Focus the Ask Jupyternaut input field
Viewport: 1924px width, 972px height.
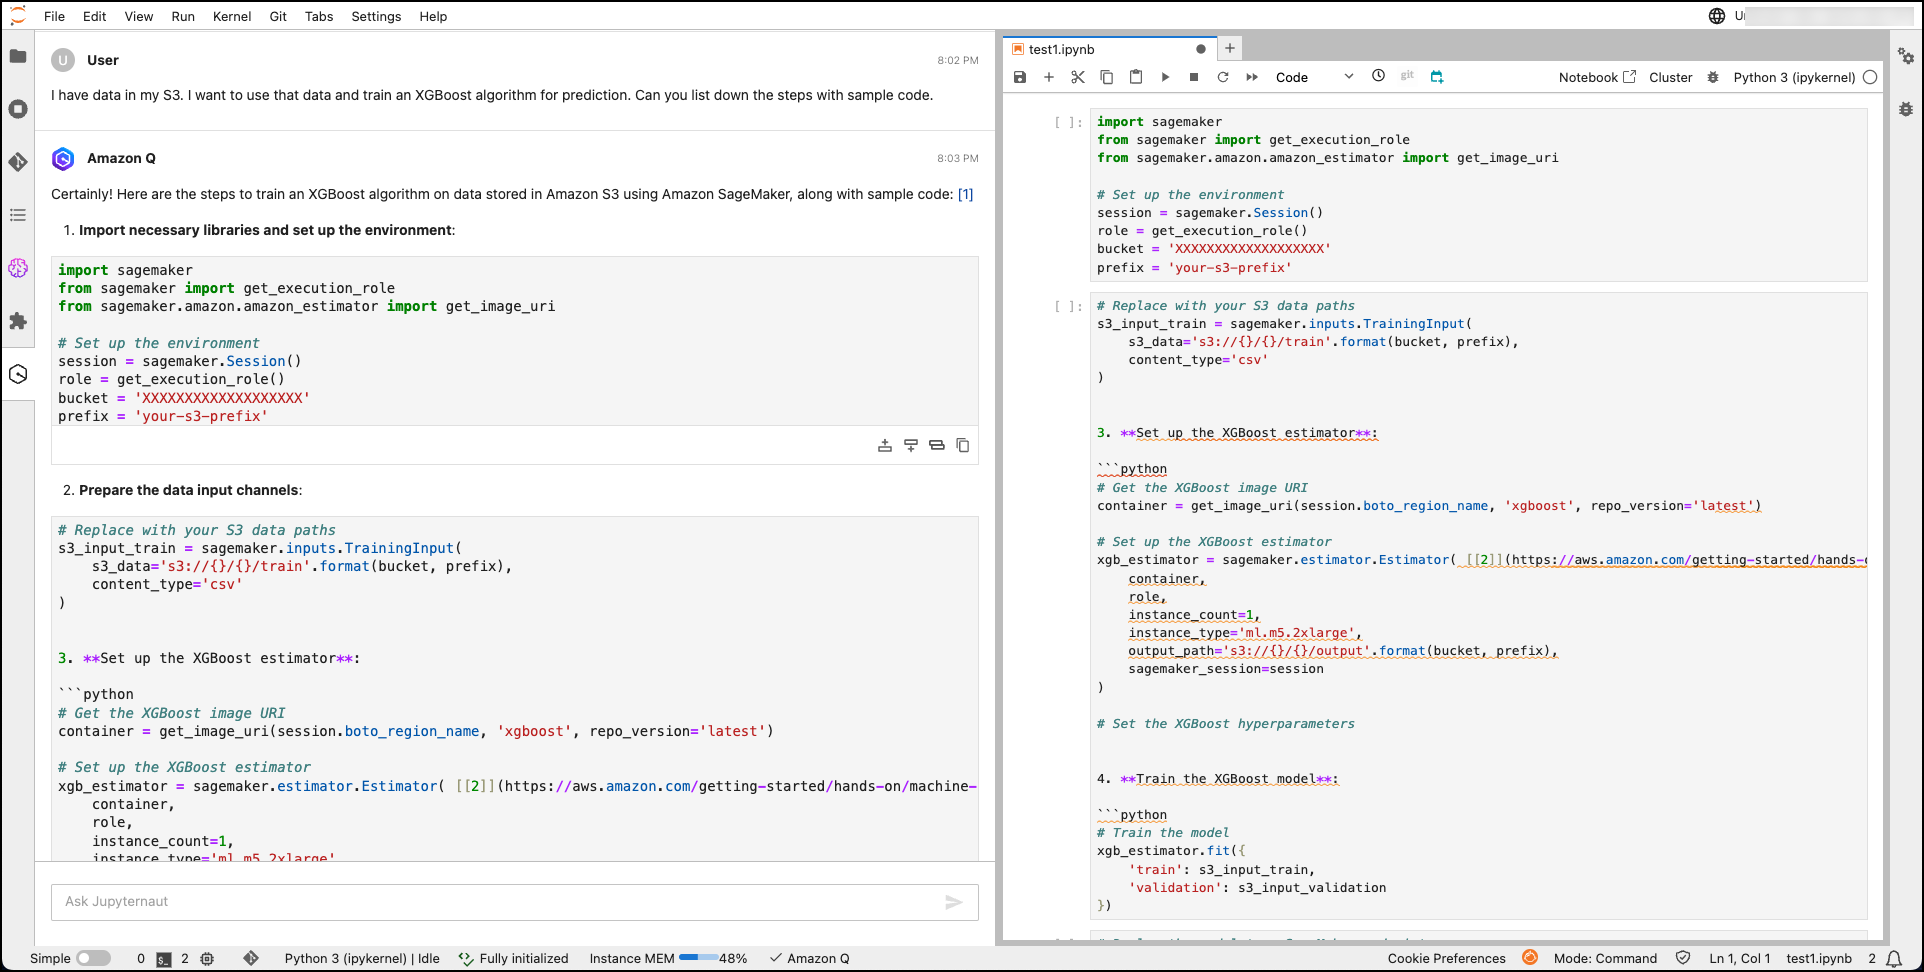tap(500, 902)
